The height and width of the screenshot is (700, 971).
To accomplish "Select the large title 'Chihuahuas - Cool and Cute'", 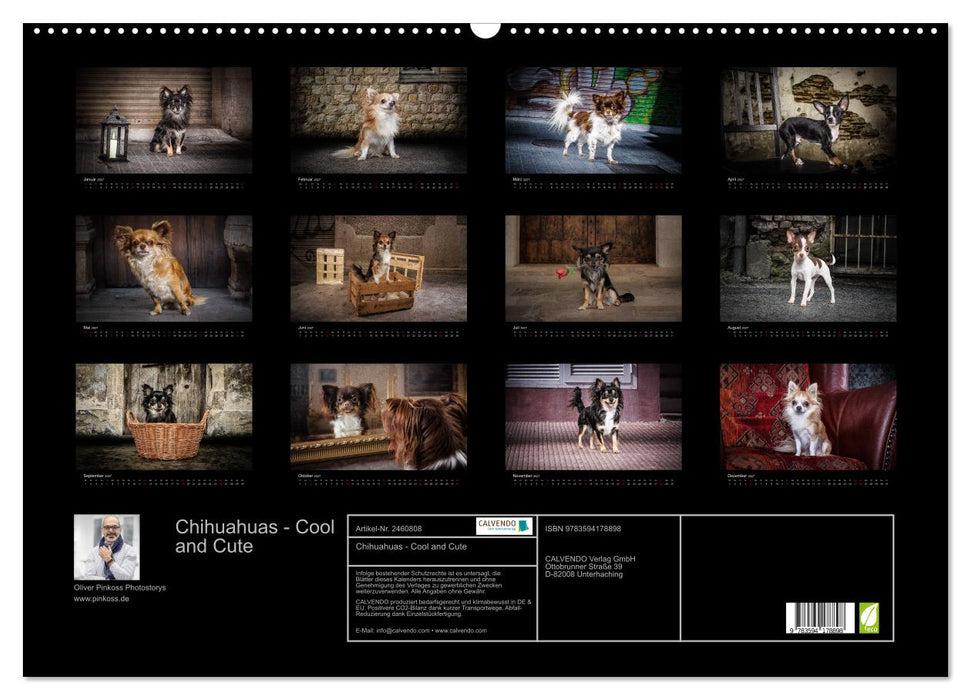I will coord(255,536).
